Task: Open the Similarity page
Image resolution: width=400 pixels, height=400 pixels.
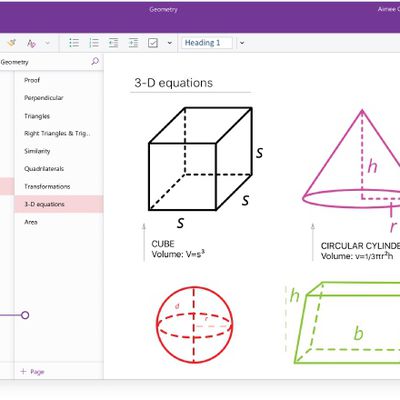Action: 59,151
